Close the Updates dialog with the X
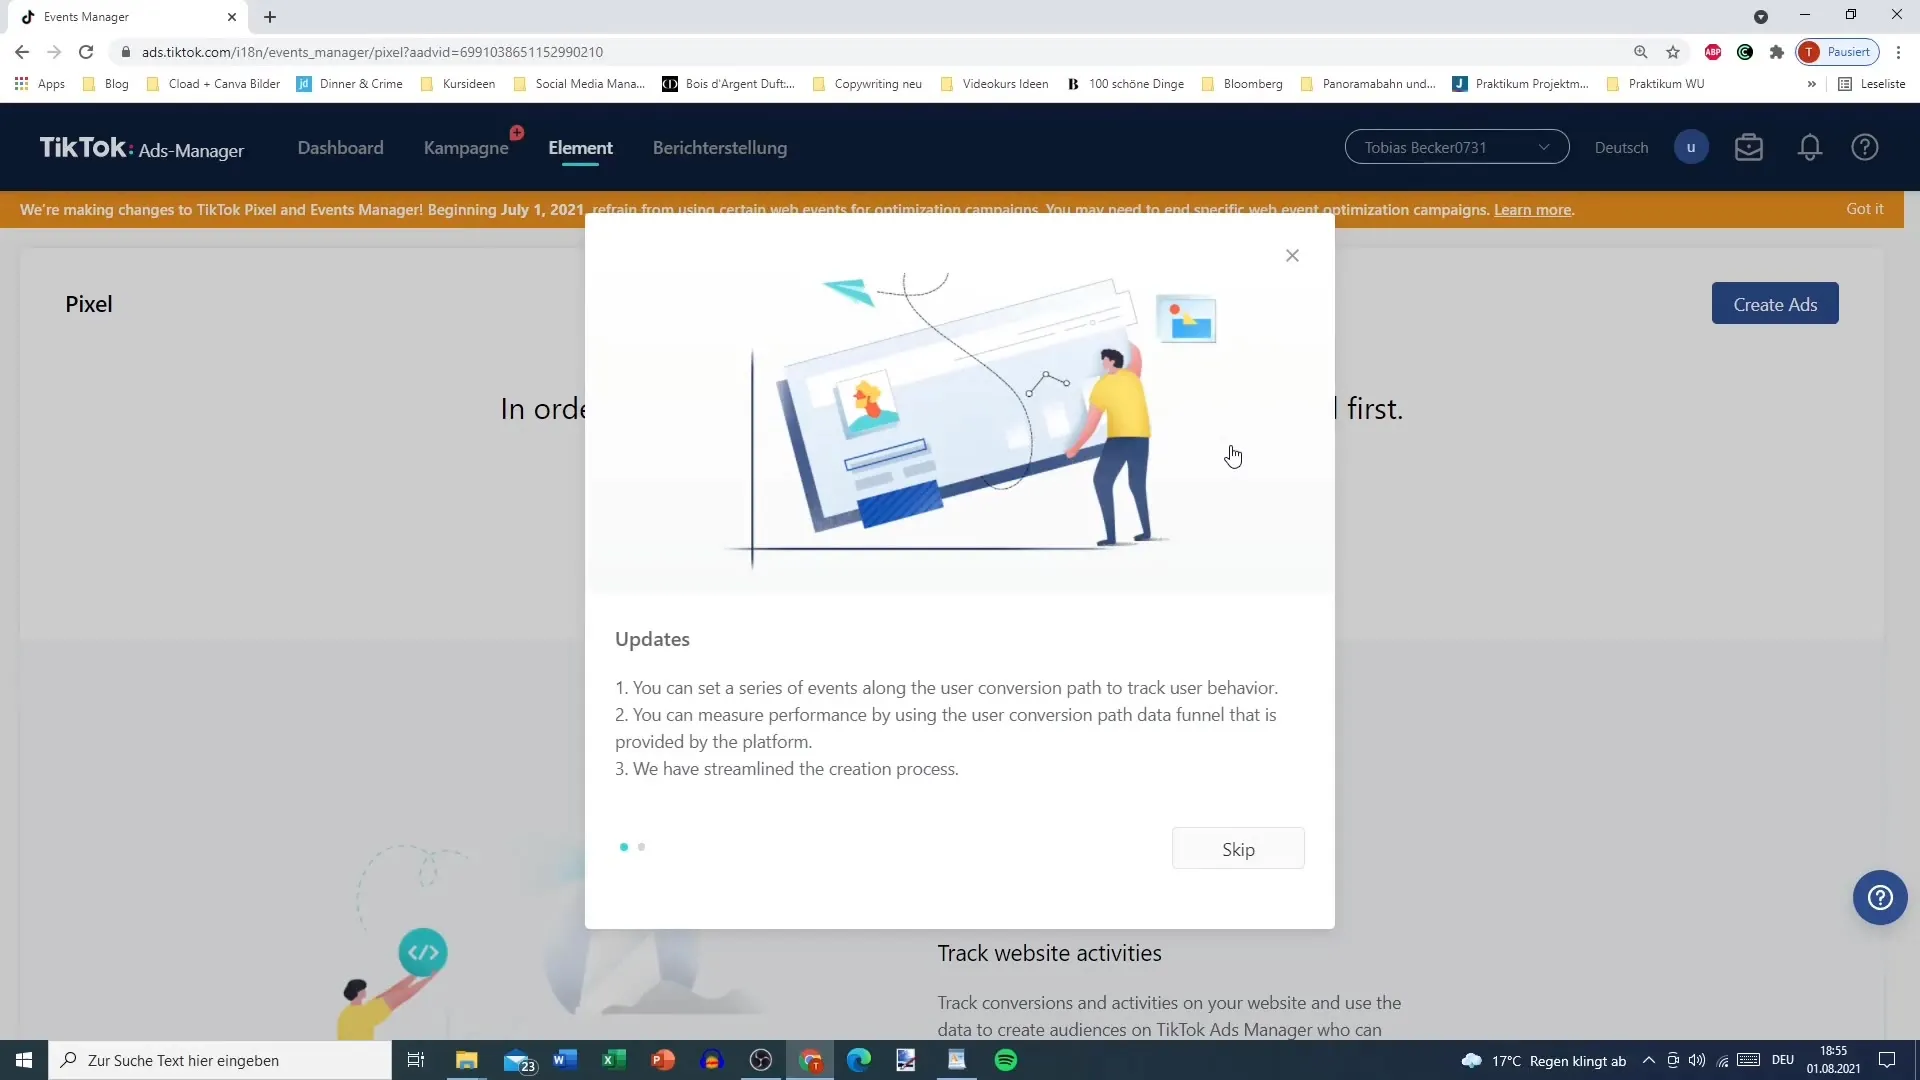This screenshot has height=1080, width=1920. 1292,256
